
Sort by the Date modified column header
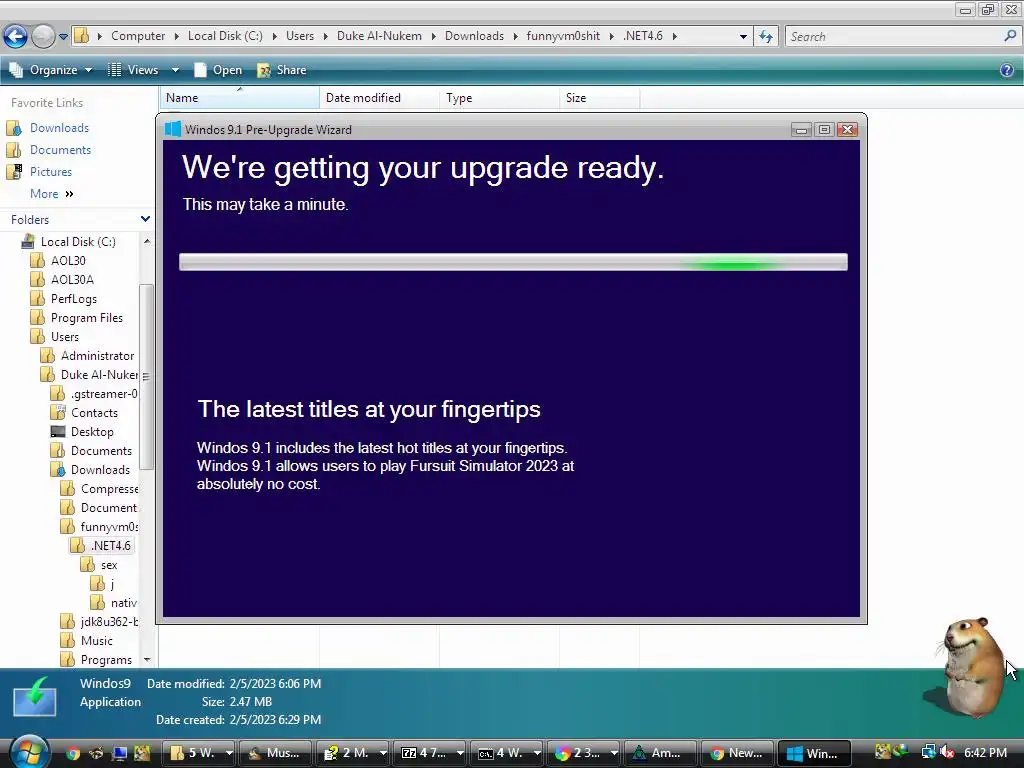[379, 98]
